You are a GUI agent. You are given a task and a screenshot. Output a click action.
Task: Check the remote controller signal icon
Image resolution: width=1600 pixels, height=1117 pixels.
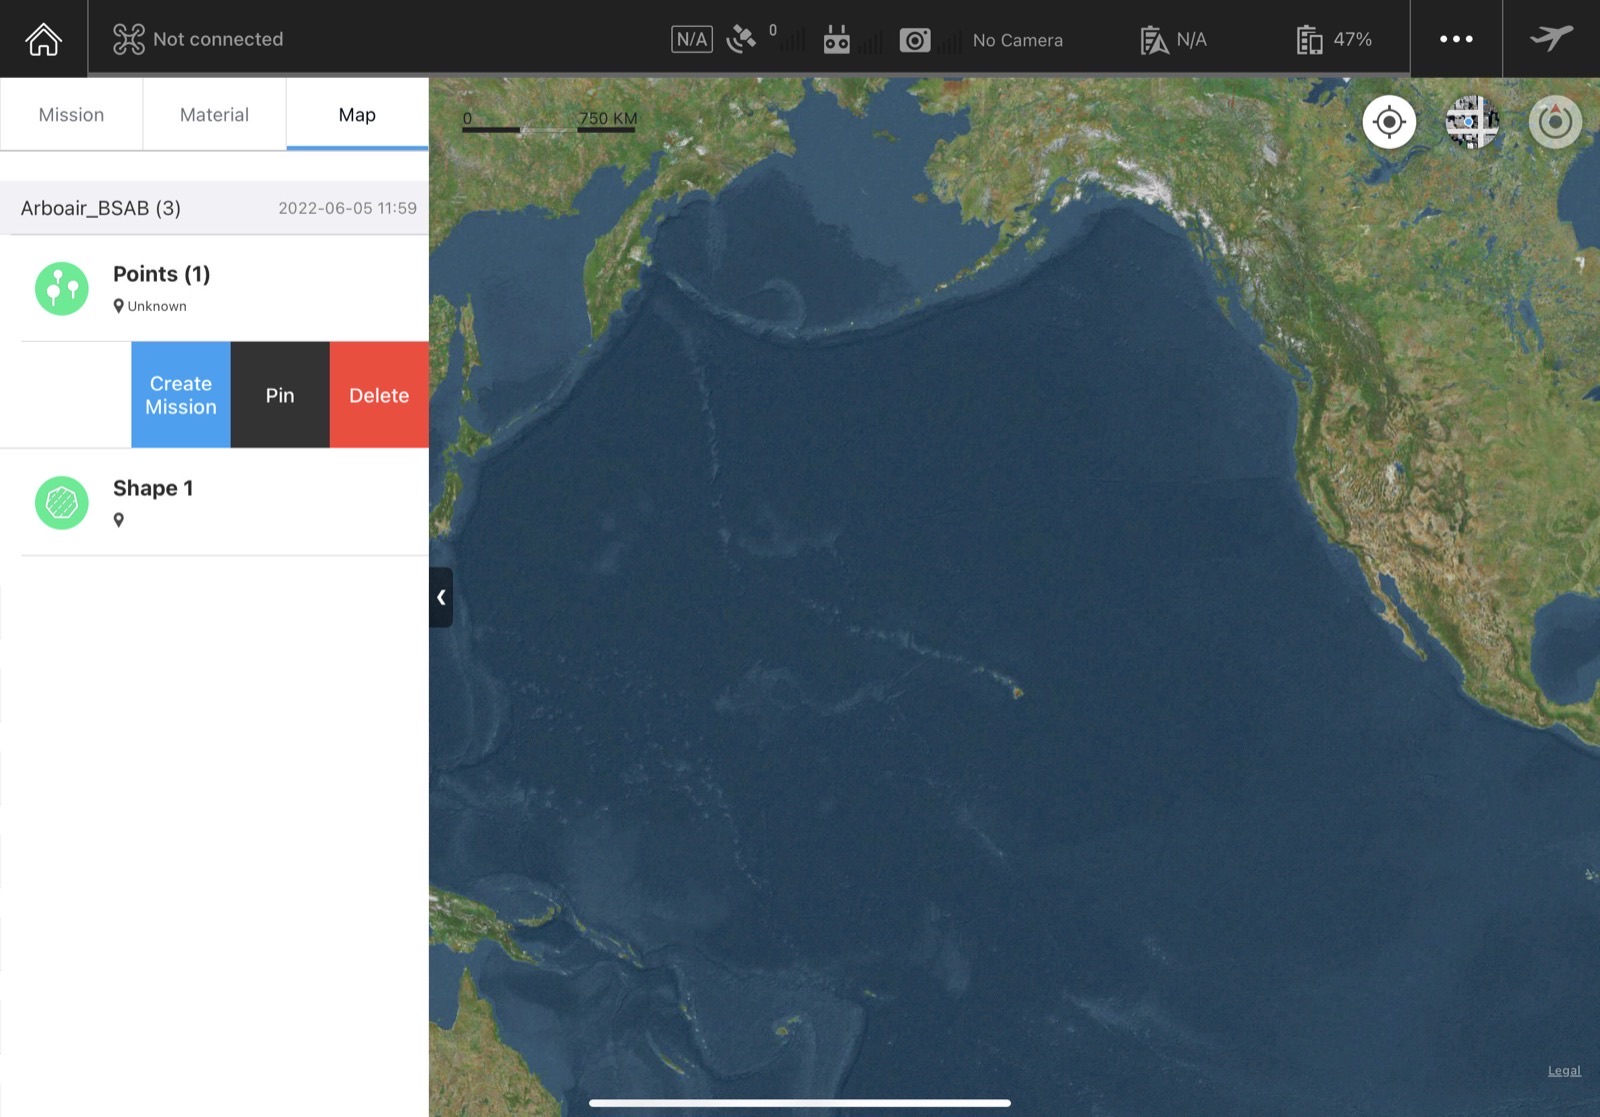pos(837,39)
